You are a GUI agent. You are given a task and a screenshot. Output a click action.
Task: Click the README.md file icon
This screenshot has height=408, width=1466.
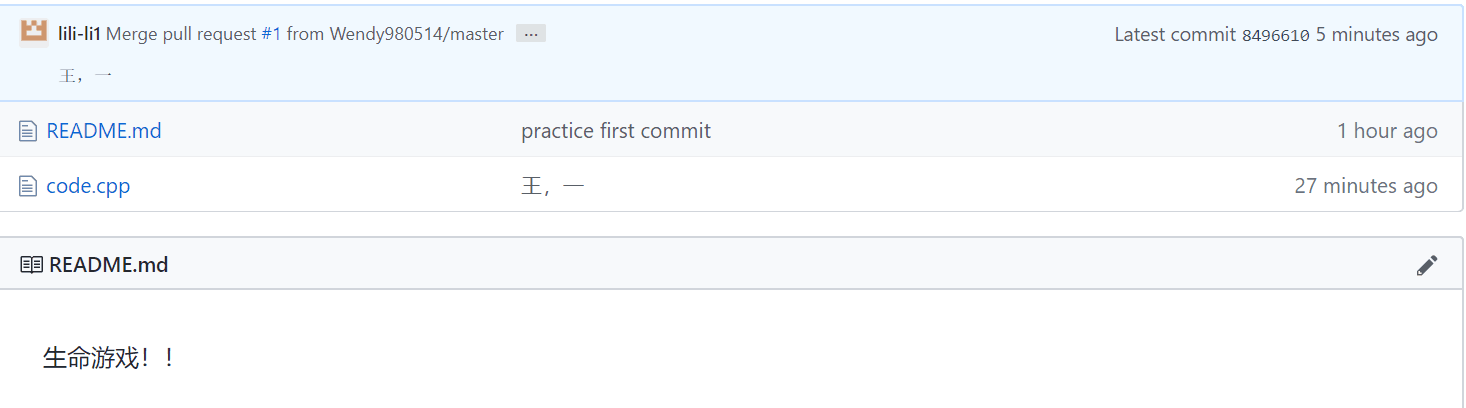[x=28, y=131]
